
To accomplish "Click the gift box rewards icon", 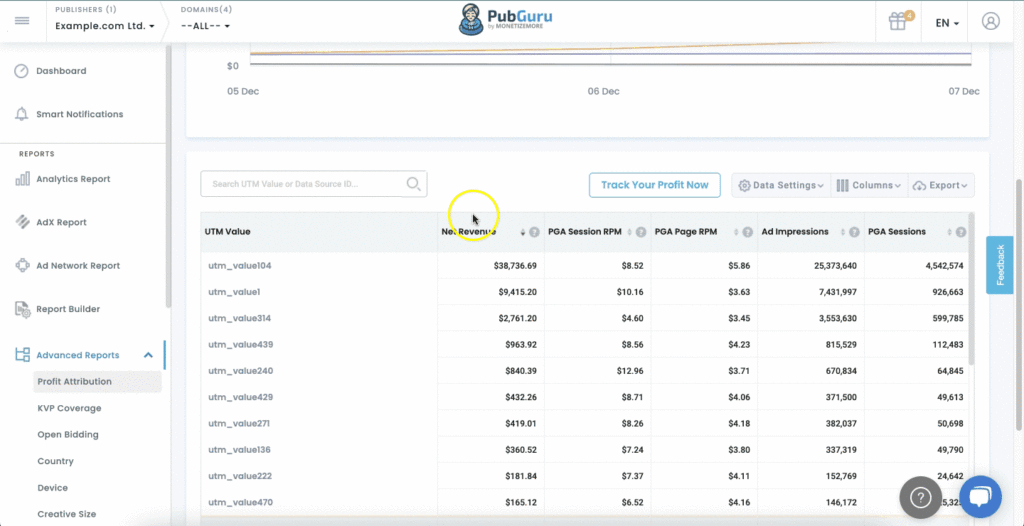I will (x=897, y=21).
